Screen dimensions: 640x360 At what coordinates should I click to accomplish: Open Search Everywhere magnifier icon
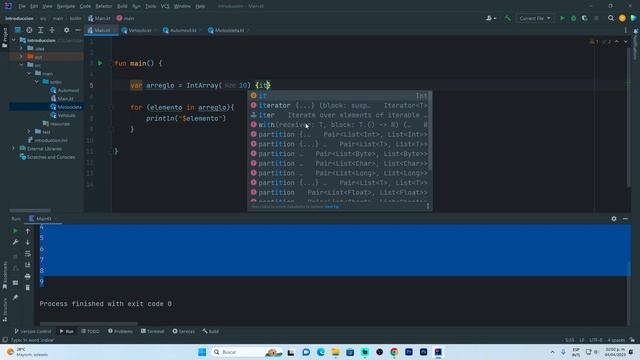pos(611,18)
